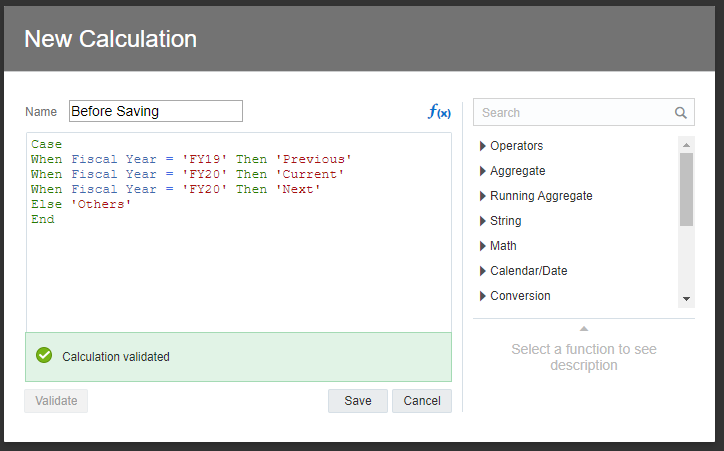The height and width of the screenshot is (451, 724).
Task: Expand the String functions category
Action: tap(483, 221)
